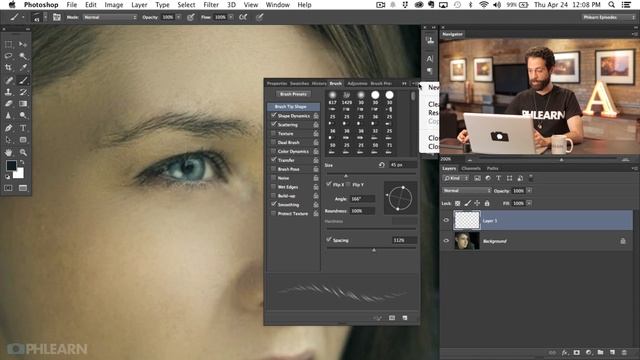Open the Layer menu
Viewport: 640px width, 360px height.
(x=139, y=5)
